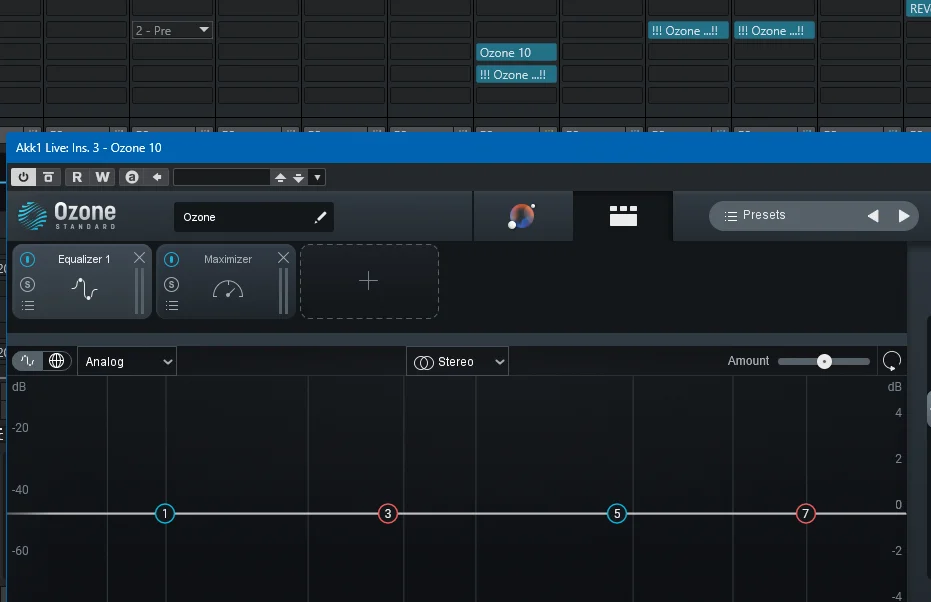The height and width of the screenshot is (602, 931).
Task: Toggle power on Maximizer module
Action: click(x=172, y=259)
